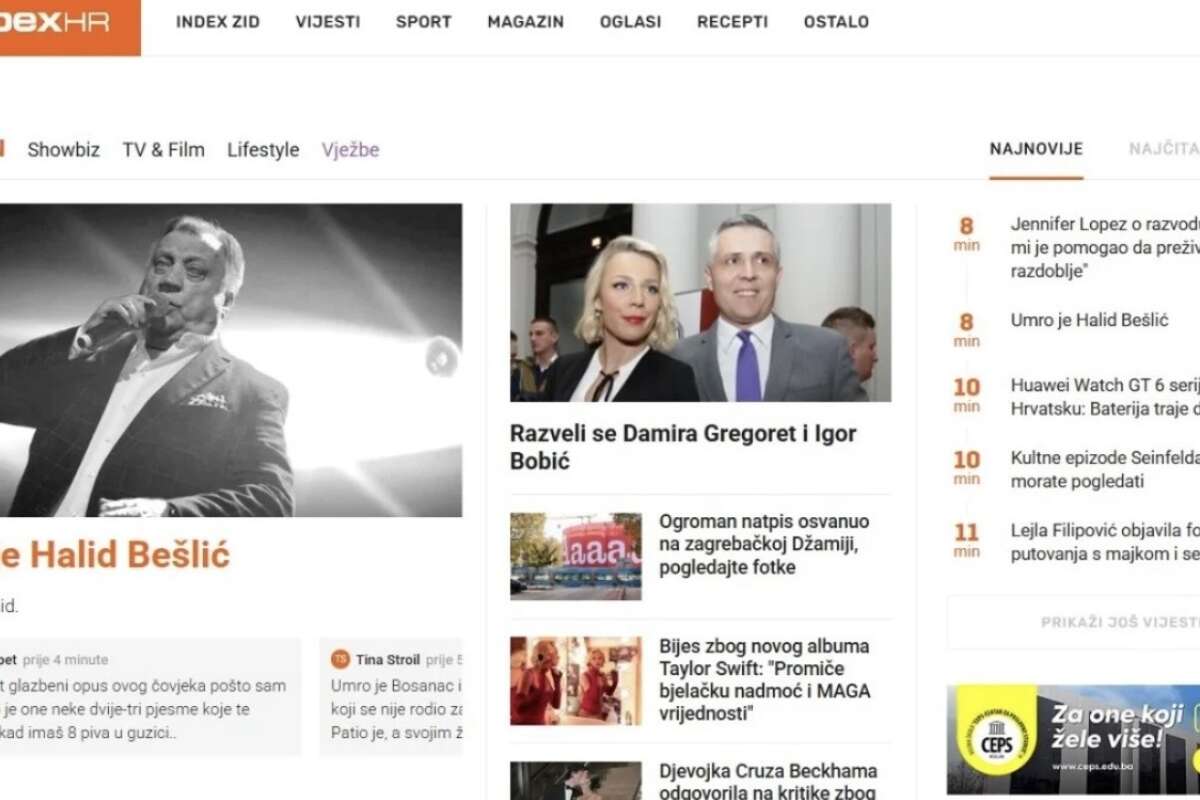The height and width of the screenshot is (800, 1200).
Task: Click the Prikaži još vijesti button
Action: click(x=1120, y=622)
